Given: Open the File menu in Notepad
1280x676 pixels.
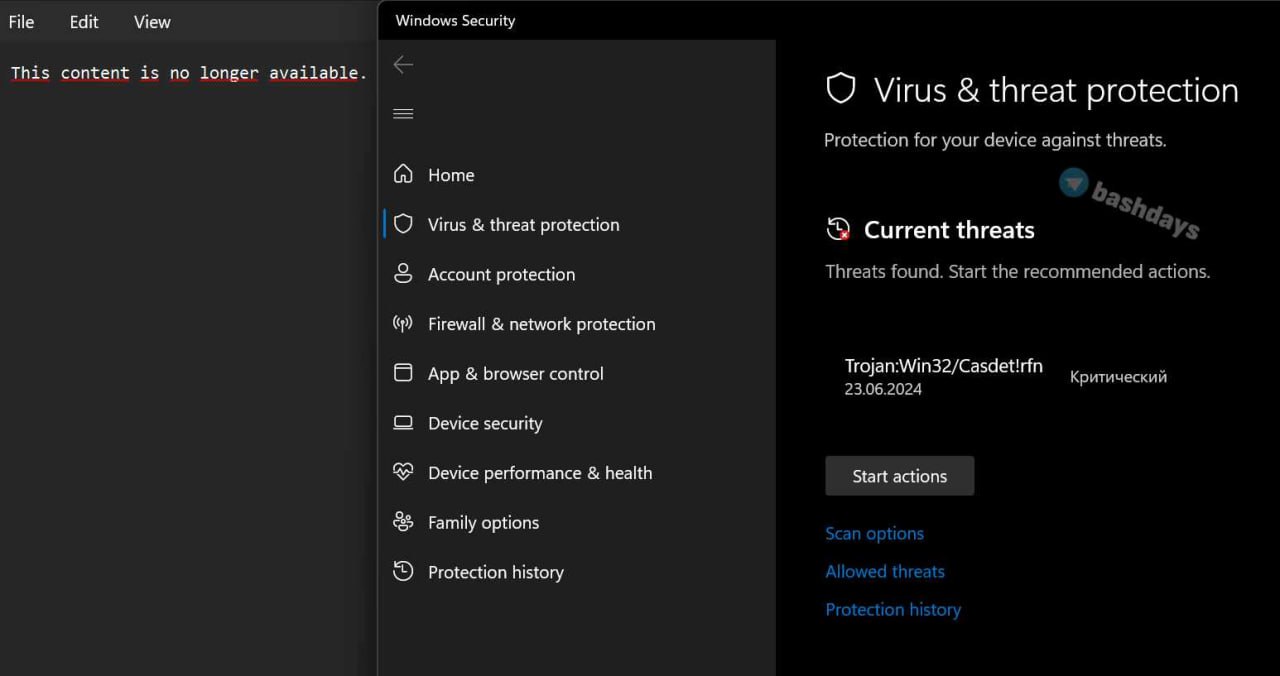Looking at the screenshot, I should click(x=21, y=22).
